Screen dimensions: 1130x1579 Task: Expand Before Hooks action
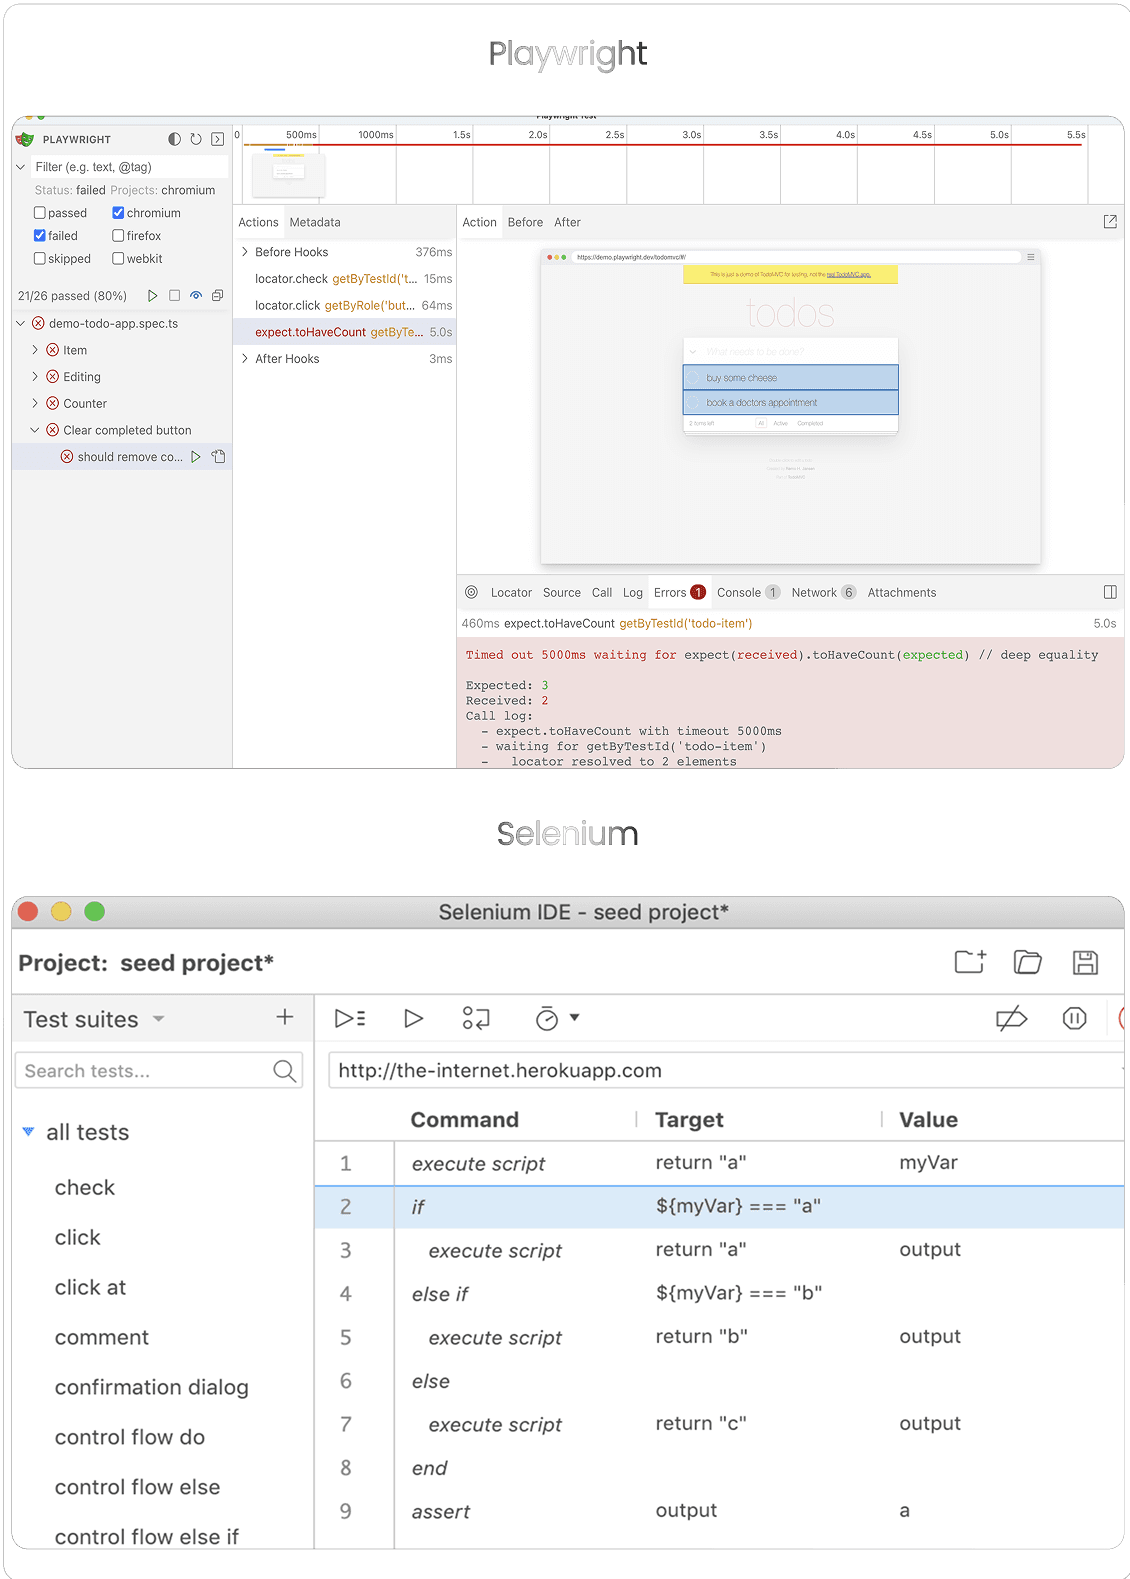[245, 252]
